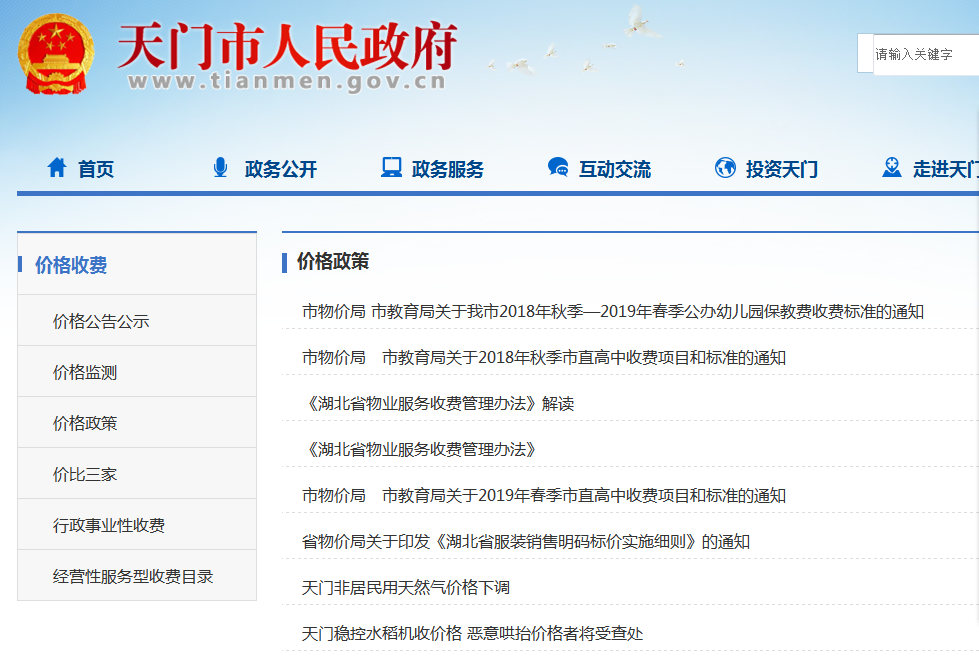
Task: Choose 价格政策 in the left sidebar
Action: (85, 423)
